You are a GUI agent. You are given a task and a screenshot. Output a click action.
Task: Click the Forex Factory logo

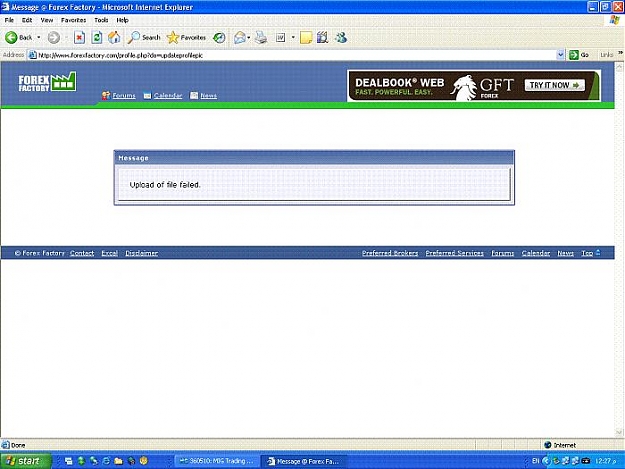tap(47, 82)
